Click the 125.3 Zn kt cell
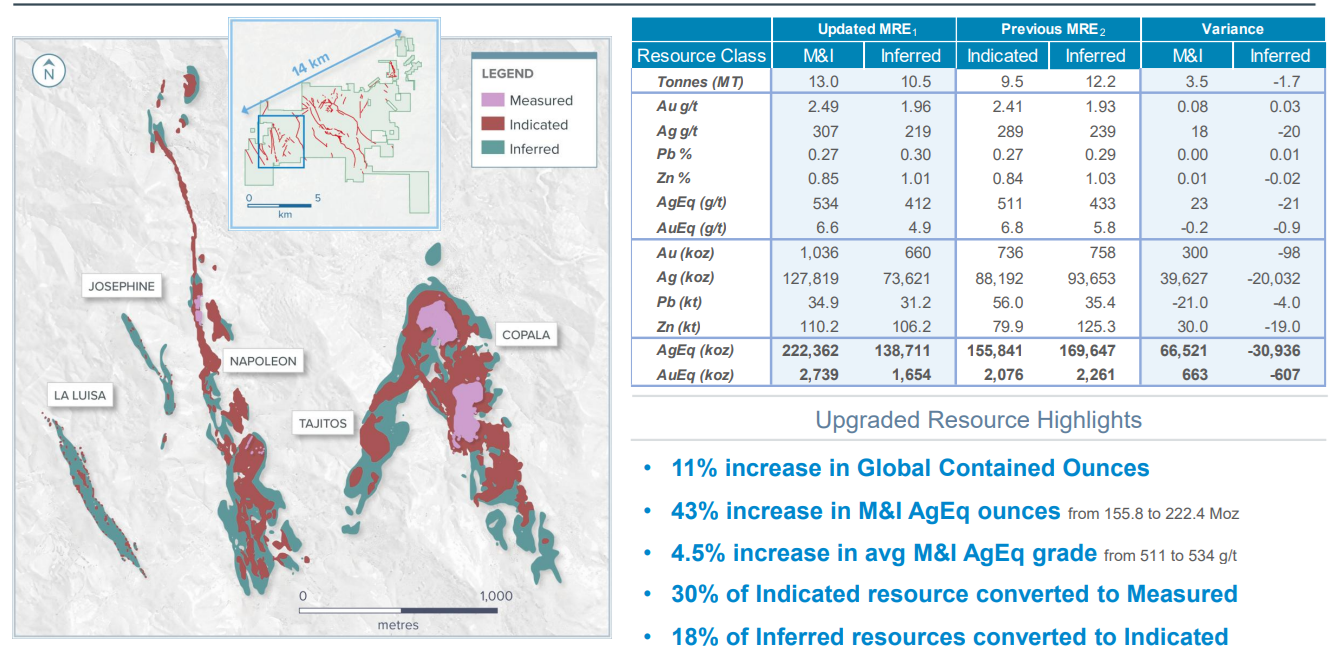The image size is (1341, 652). pos(1095,326)
